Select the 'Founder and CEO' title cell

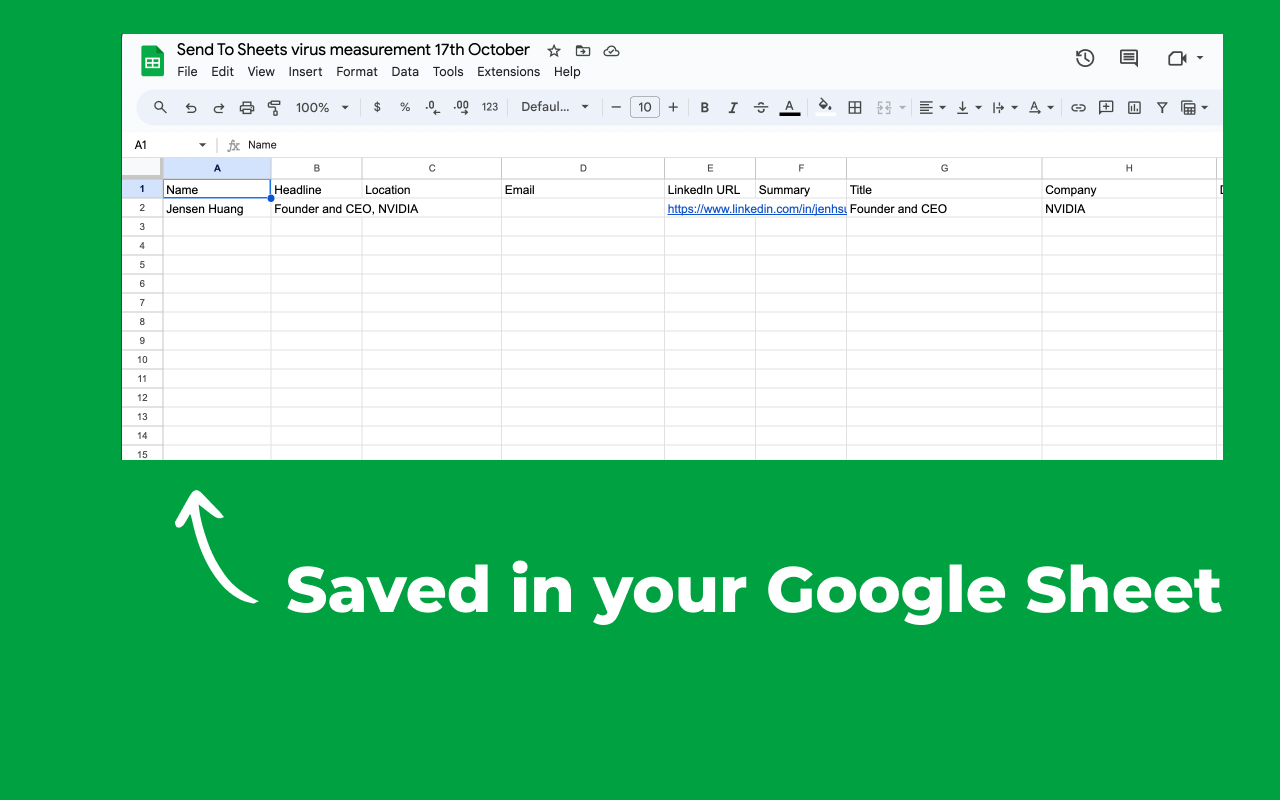(x=944, y=208)
